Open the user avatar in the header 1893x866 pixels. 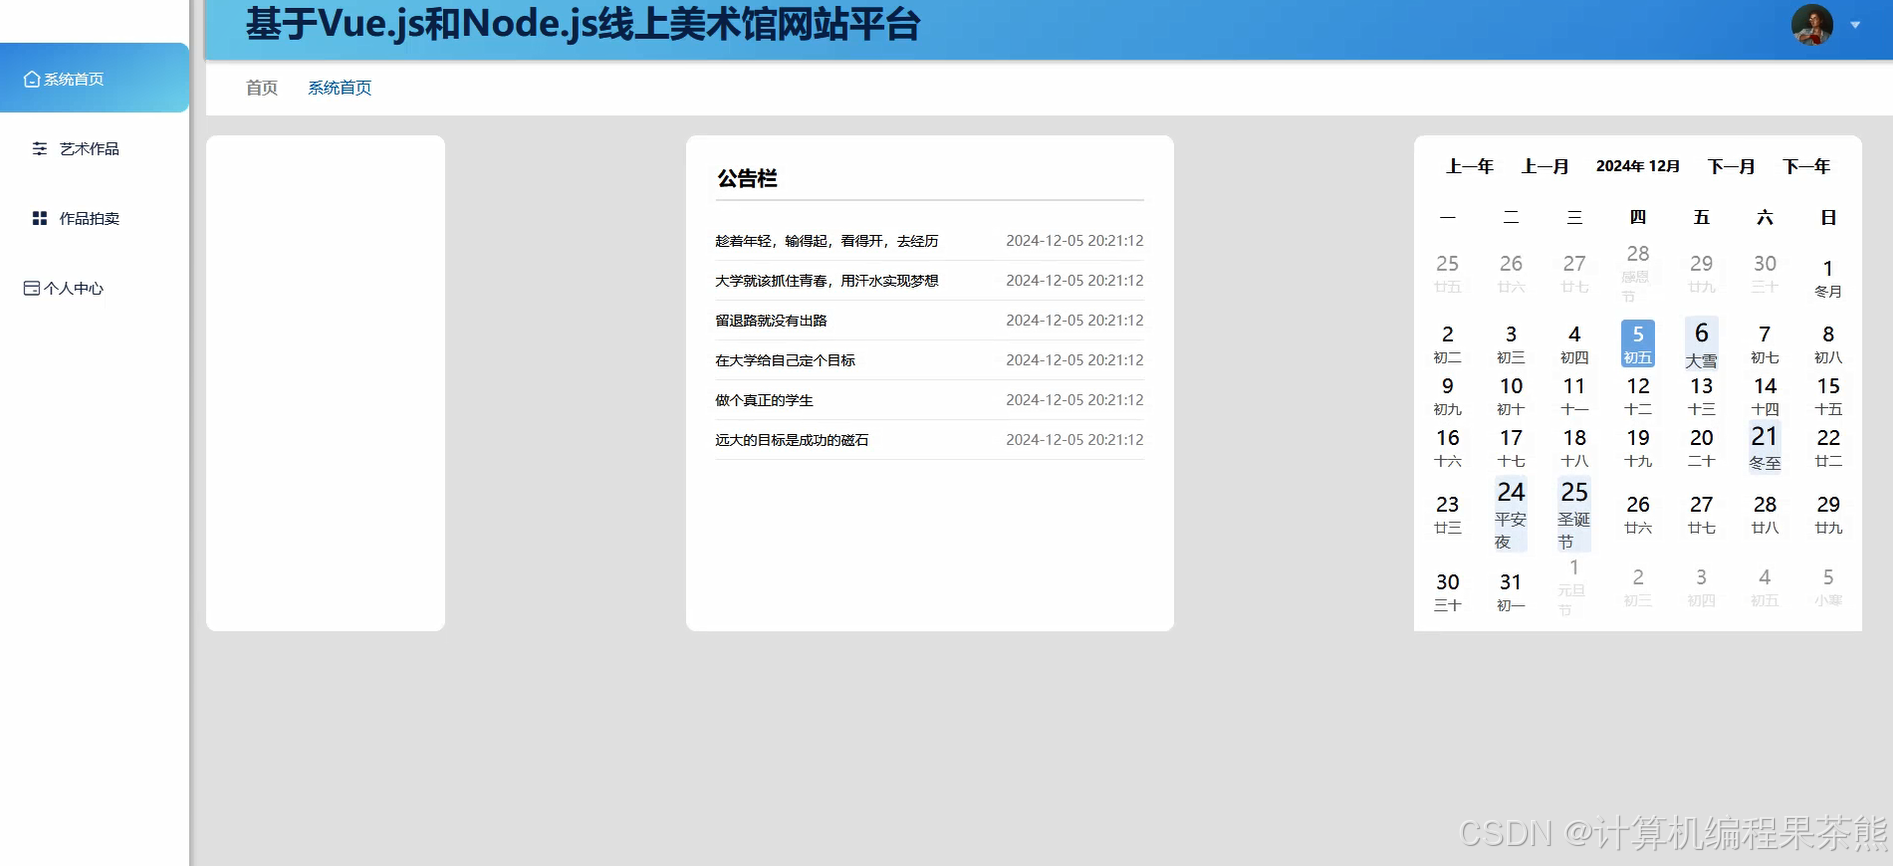pos(1811,24)
